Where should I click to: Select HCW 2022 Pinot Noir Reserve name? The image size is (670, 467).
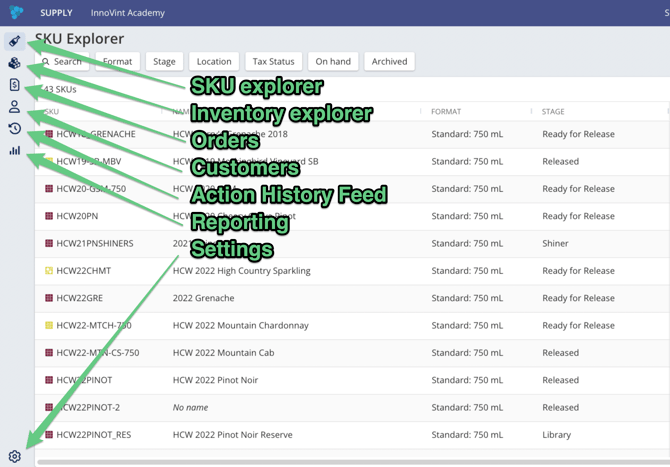[232, 435]
